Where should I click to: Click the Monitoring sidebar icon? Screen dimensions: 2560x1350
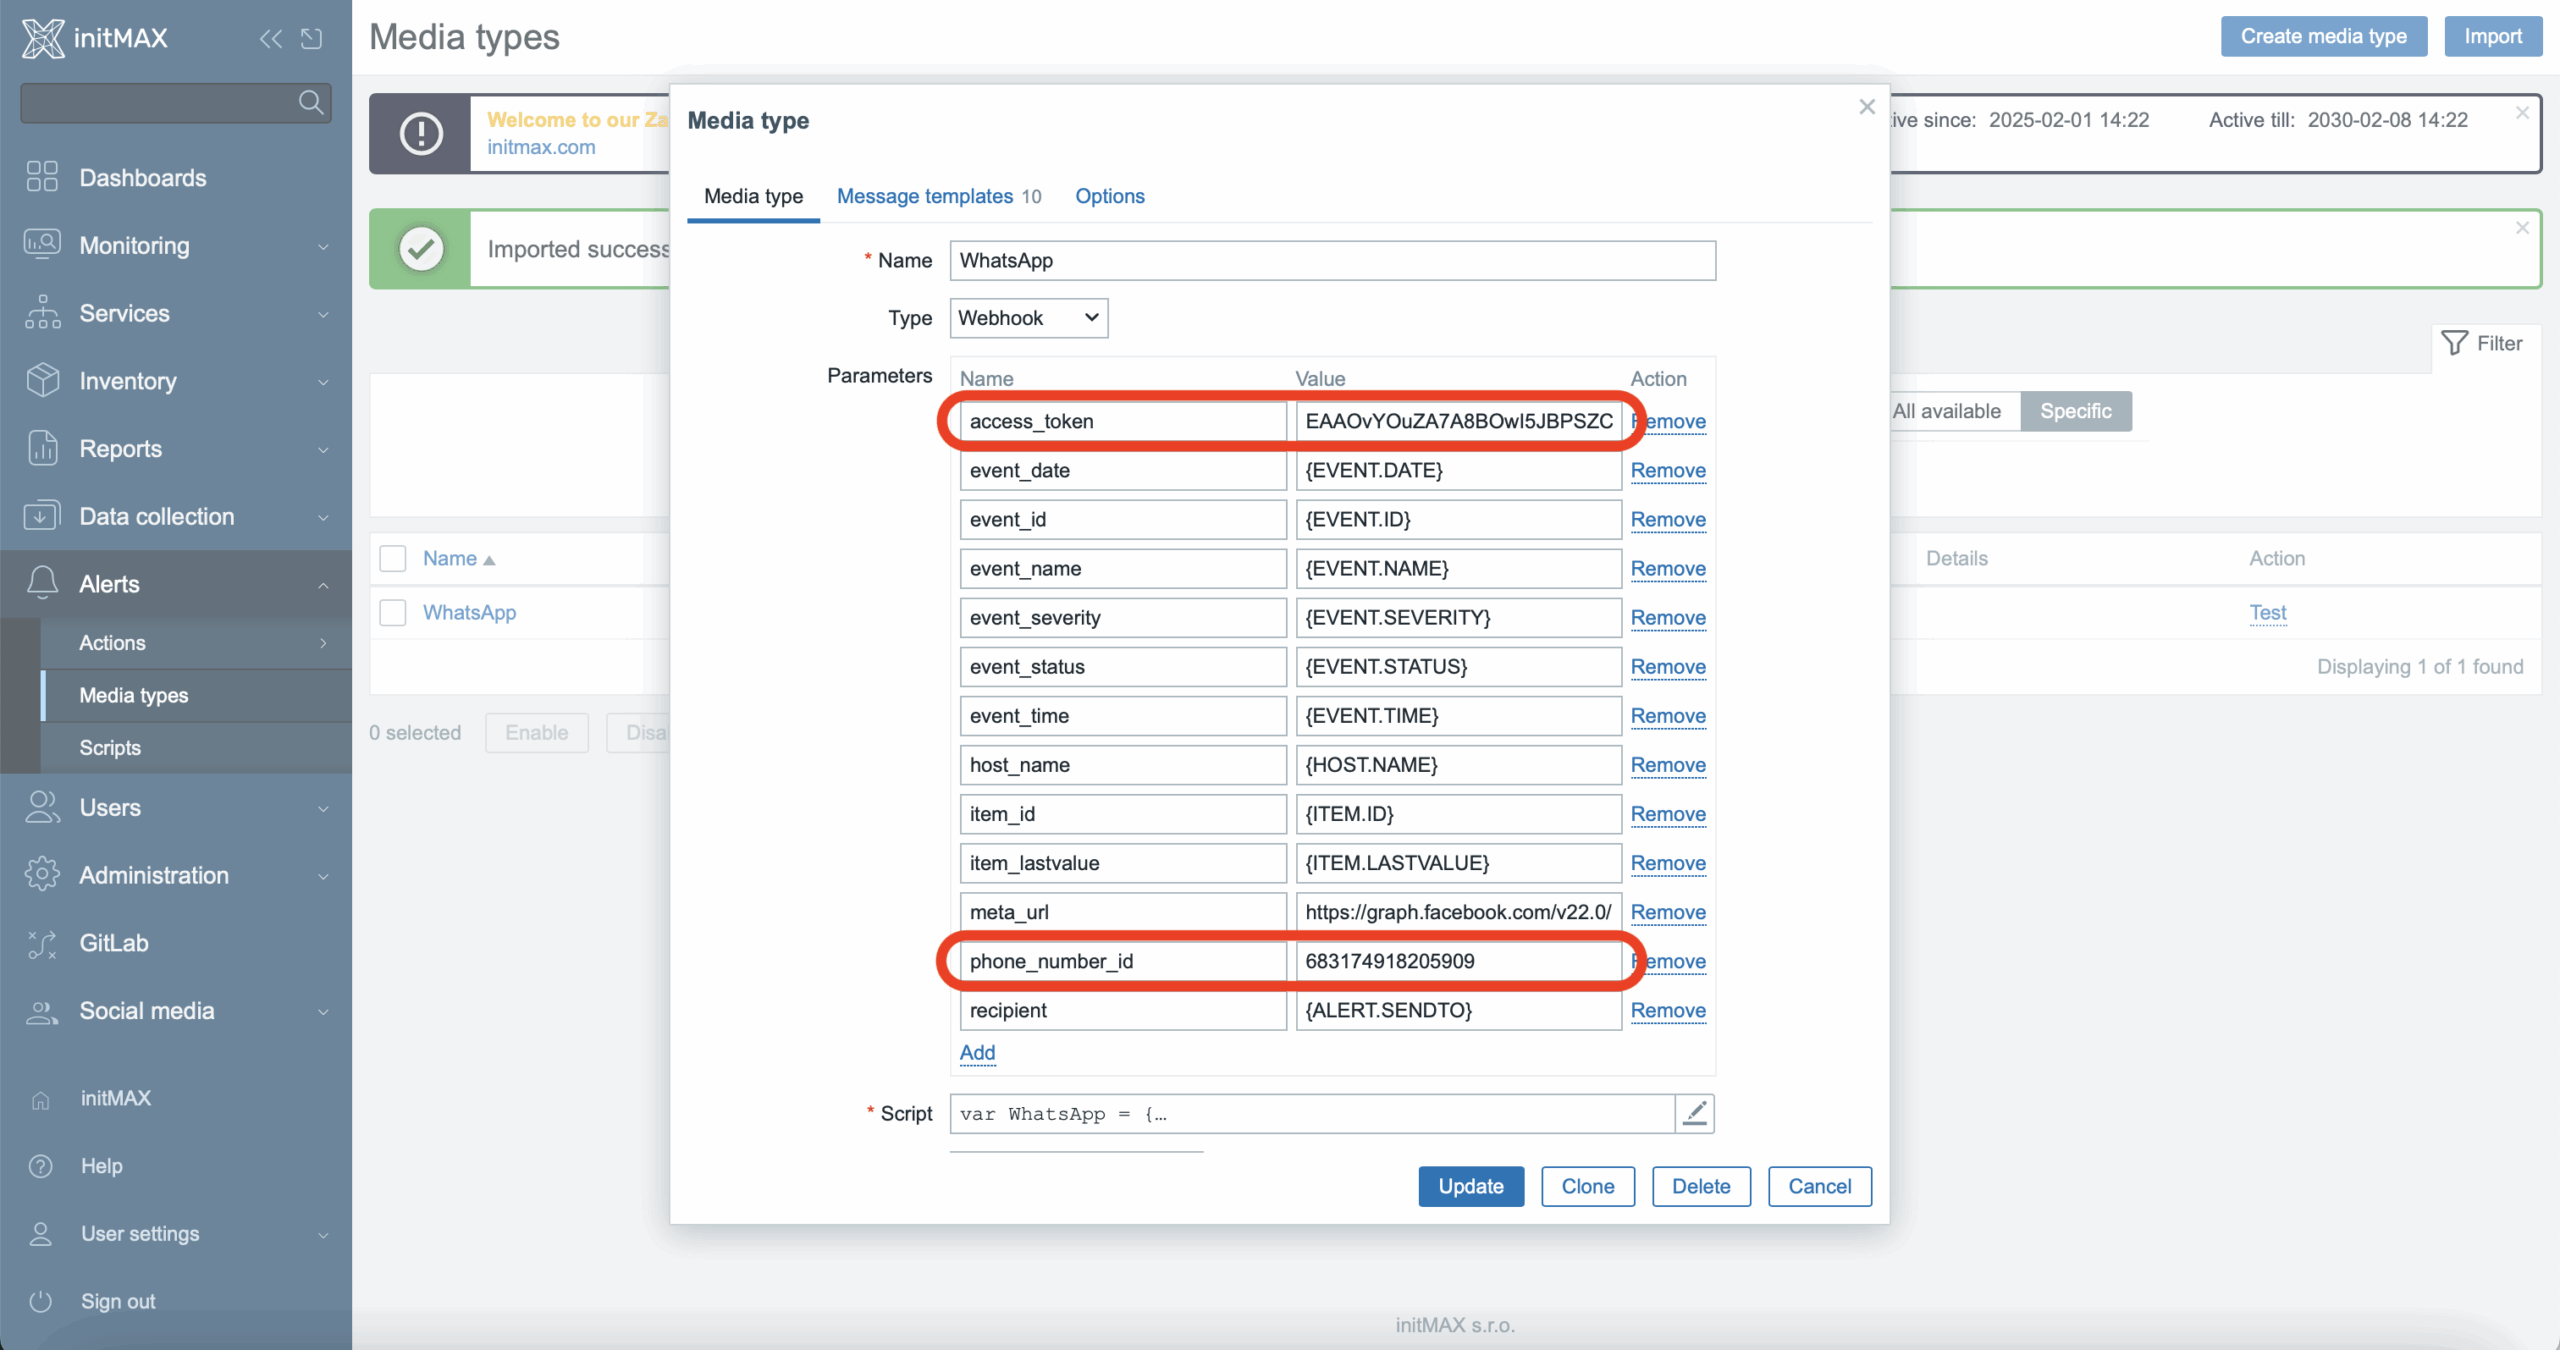[x=42, y=245]
